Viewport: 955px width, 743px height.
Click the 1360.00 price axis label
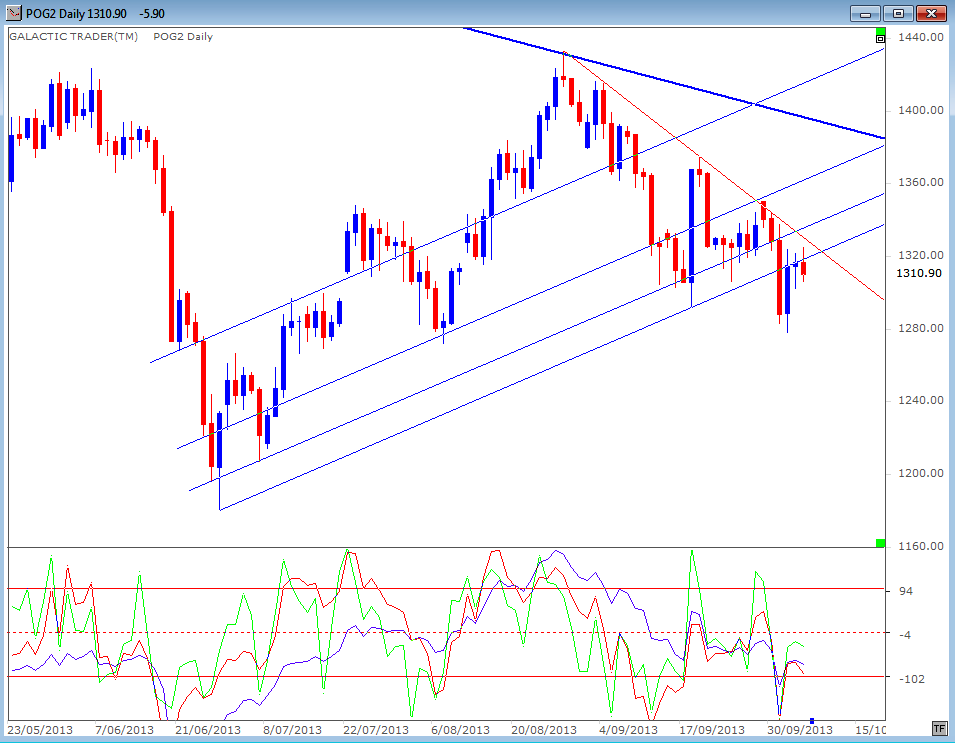pyautogui.click(x=921, y=183)
